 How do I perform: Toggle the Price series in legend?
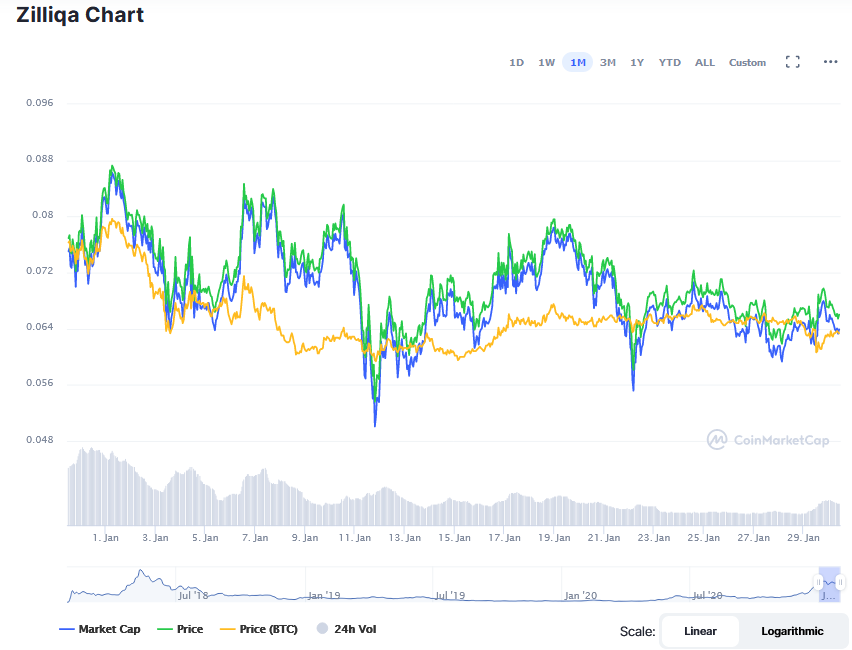coord(180,629)
